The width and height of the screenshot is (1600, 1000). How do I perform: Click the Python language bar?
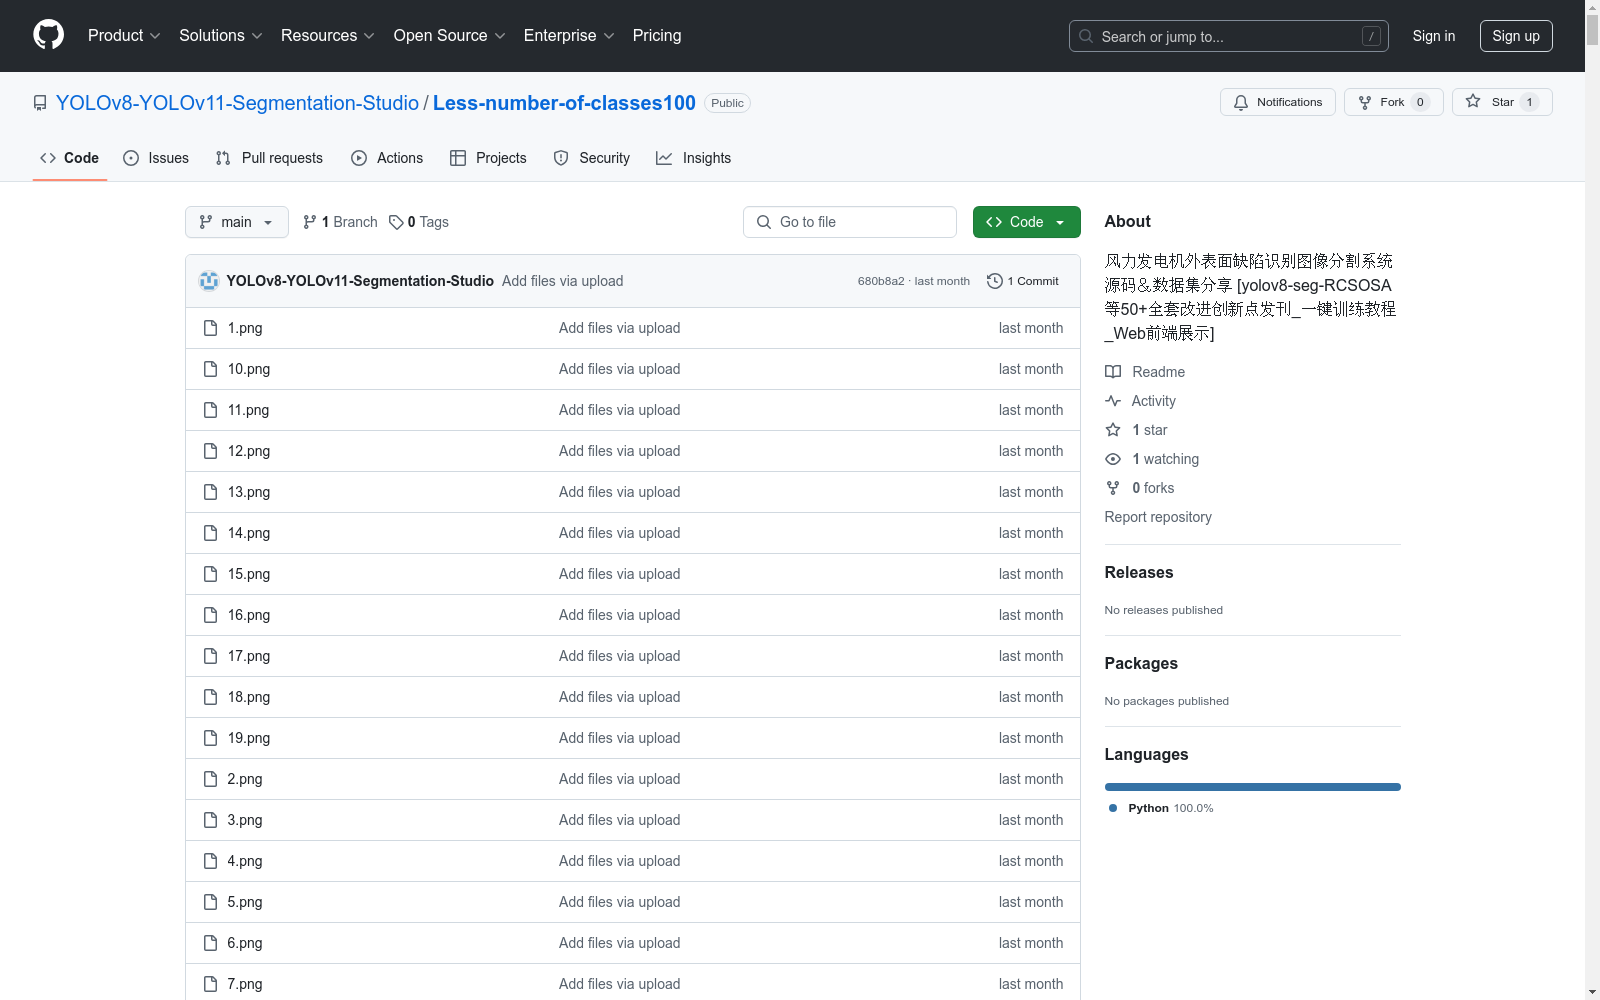1252,787
